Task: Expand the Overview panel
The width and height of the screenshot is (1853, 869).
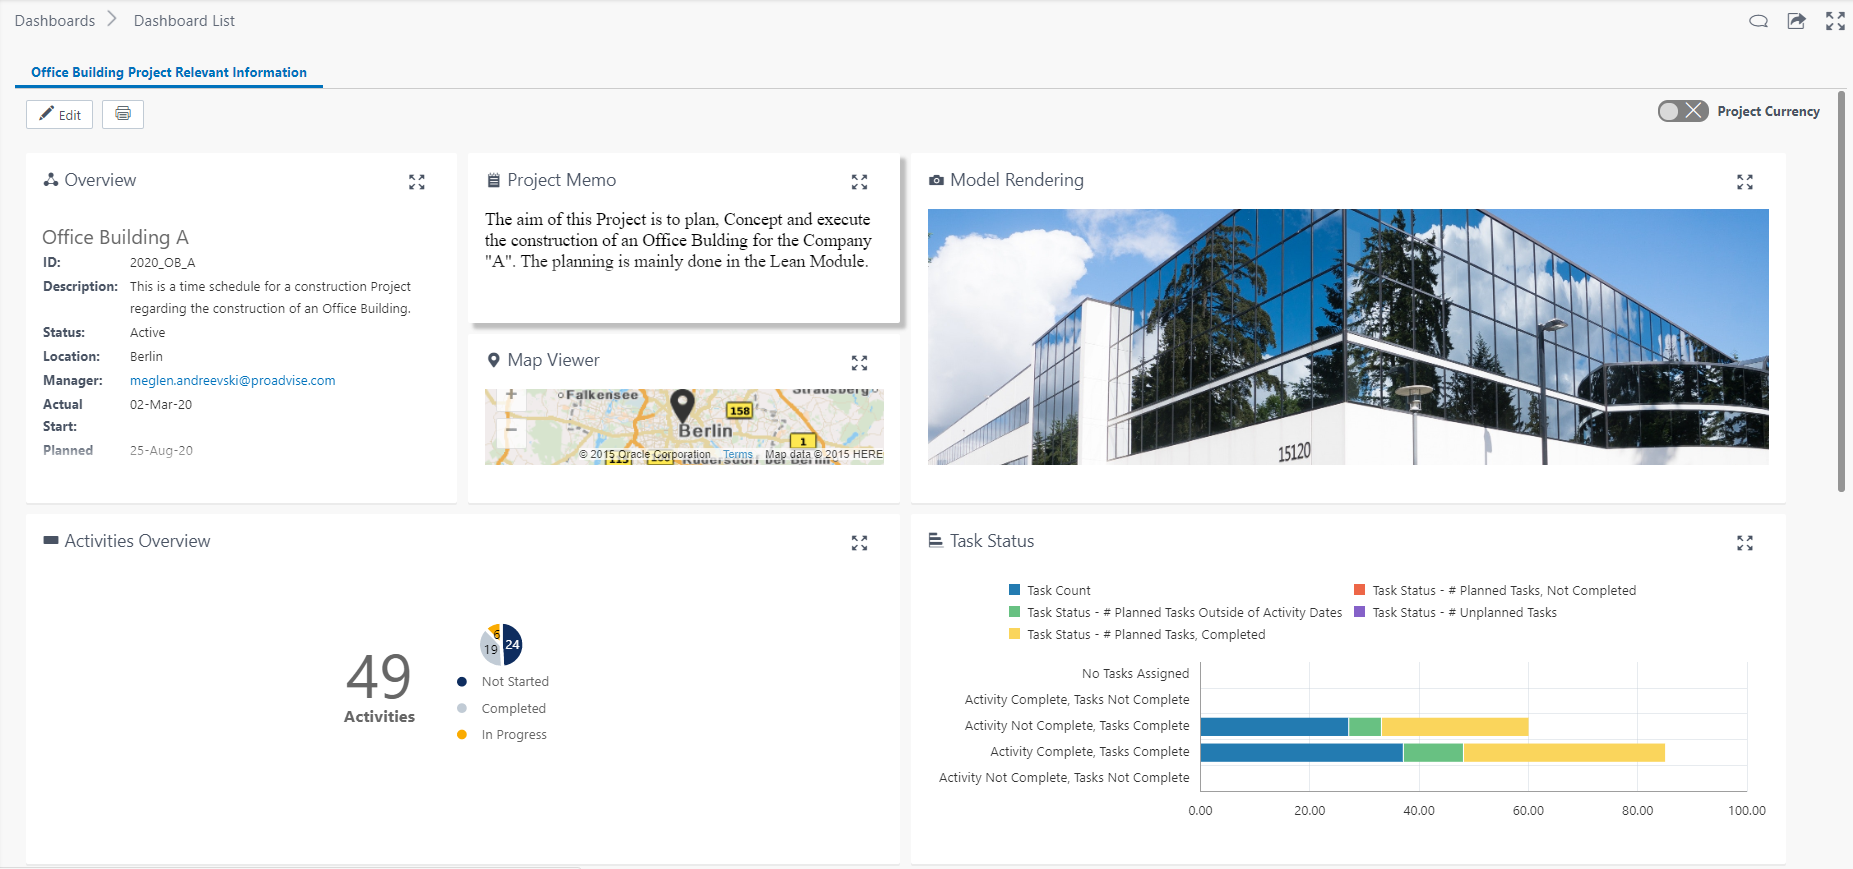Action: pyautogui.click(x=417, y=182)
